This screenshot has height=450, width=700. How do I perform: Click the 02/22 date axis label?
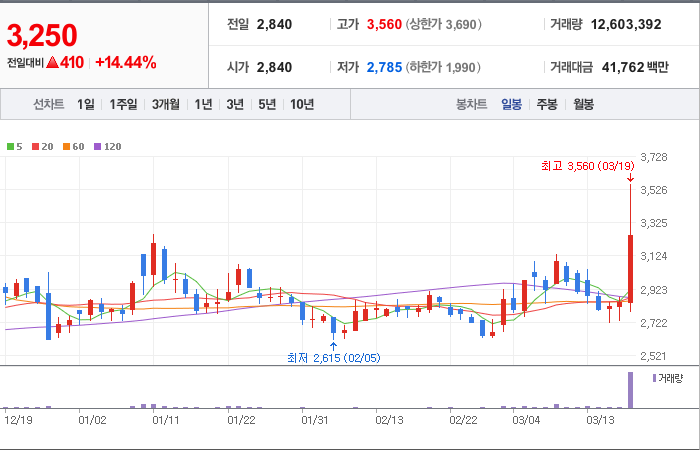point(463,421)
